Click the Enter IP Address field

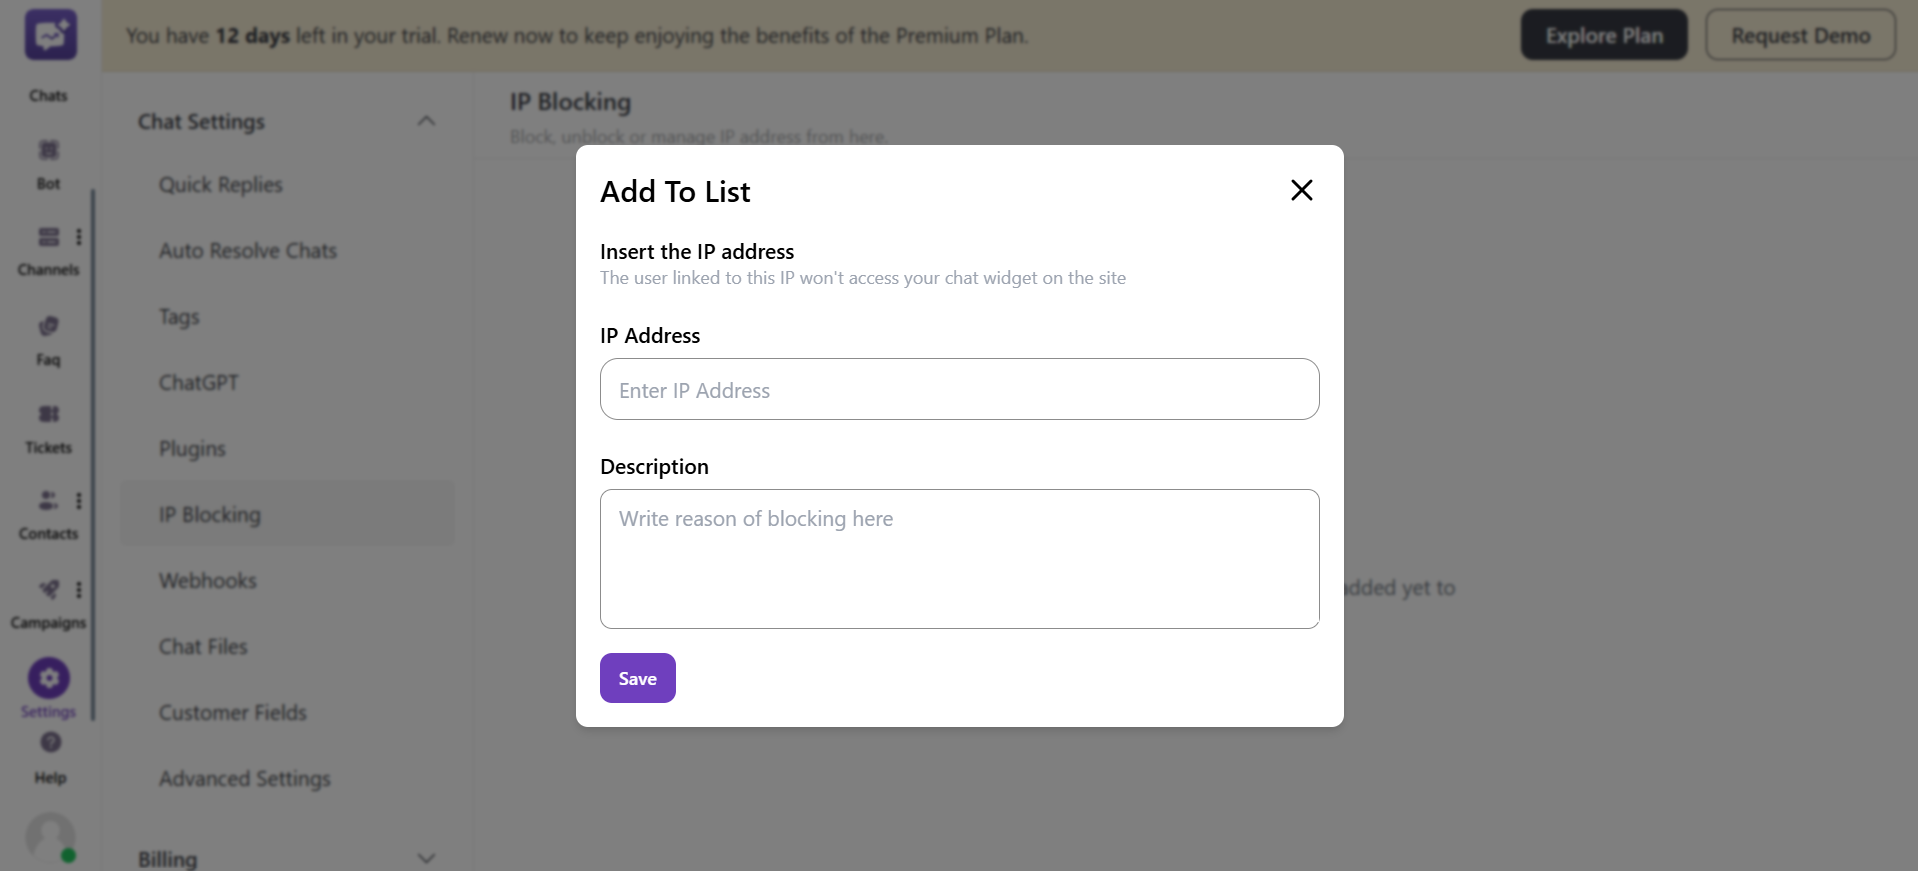958,389
